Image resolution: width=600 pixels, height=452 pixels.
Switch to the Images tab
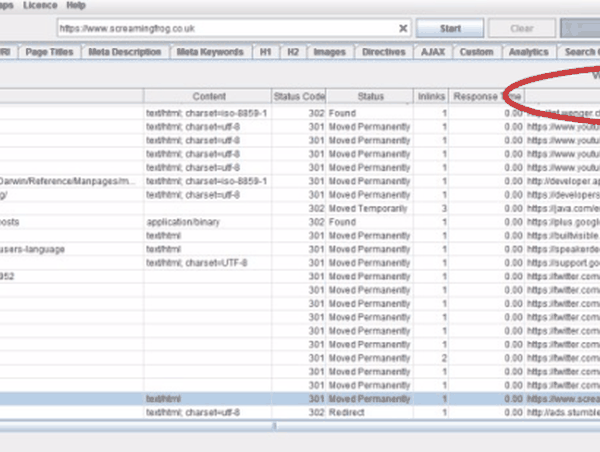[329, 52]
